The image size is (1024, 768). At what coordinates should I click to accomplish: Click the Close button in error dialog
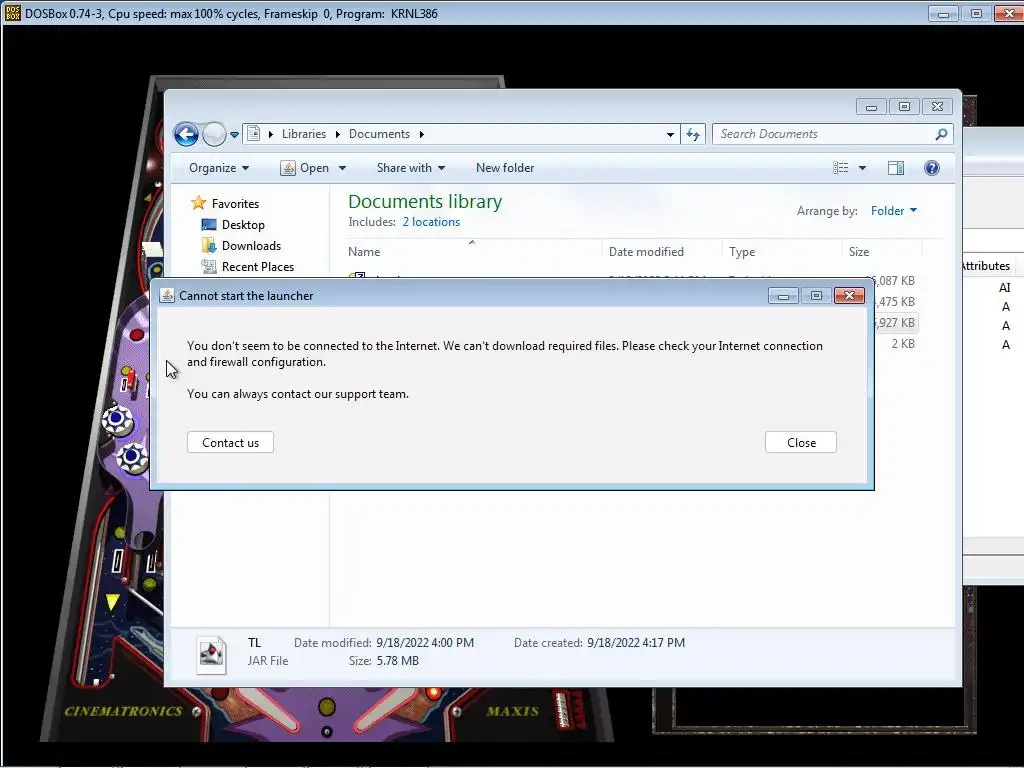click(801, 442)
